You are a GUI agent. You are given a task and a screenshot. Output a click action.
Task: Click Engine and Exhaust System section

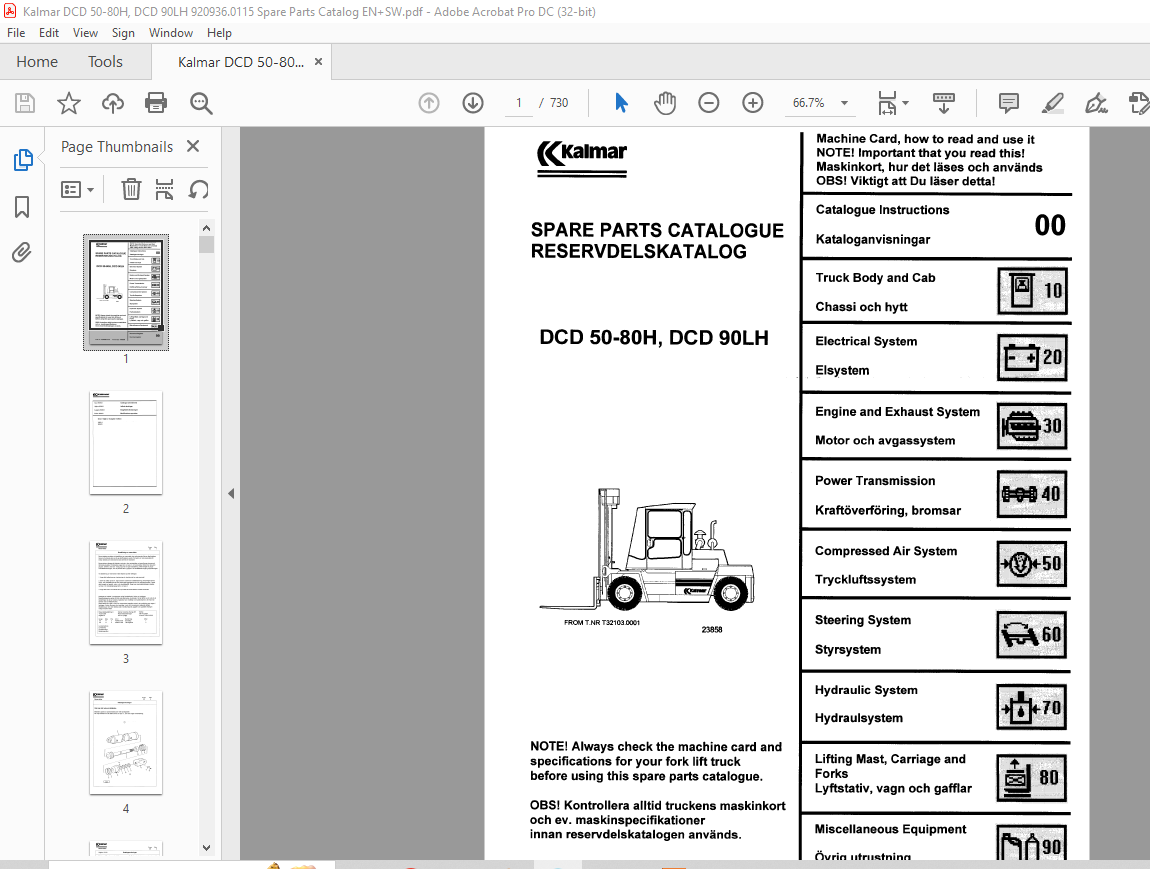point(937,426)
